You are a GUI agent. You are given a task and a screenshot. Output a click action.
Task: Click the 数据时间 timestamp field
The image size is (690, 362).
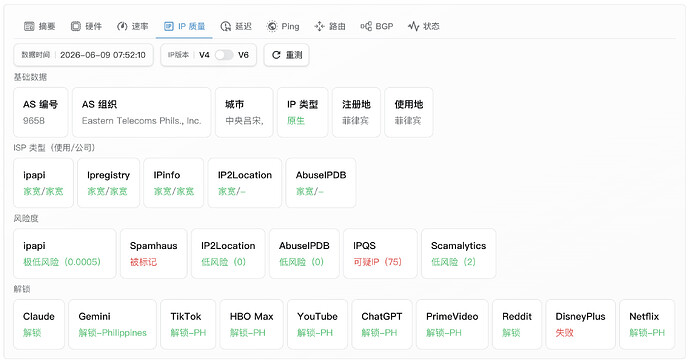click(84, 55)
